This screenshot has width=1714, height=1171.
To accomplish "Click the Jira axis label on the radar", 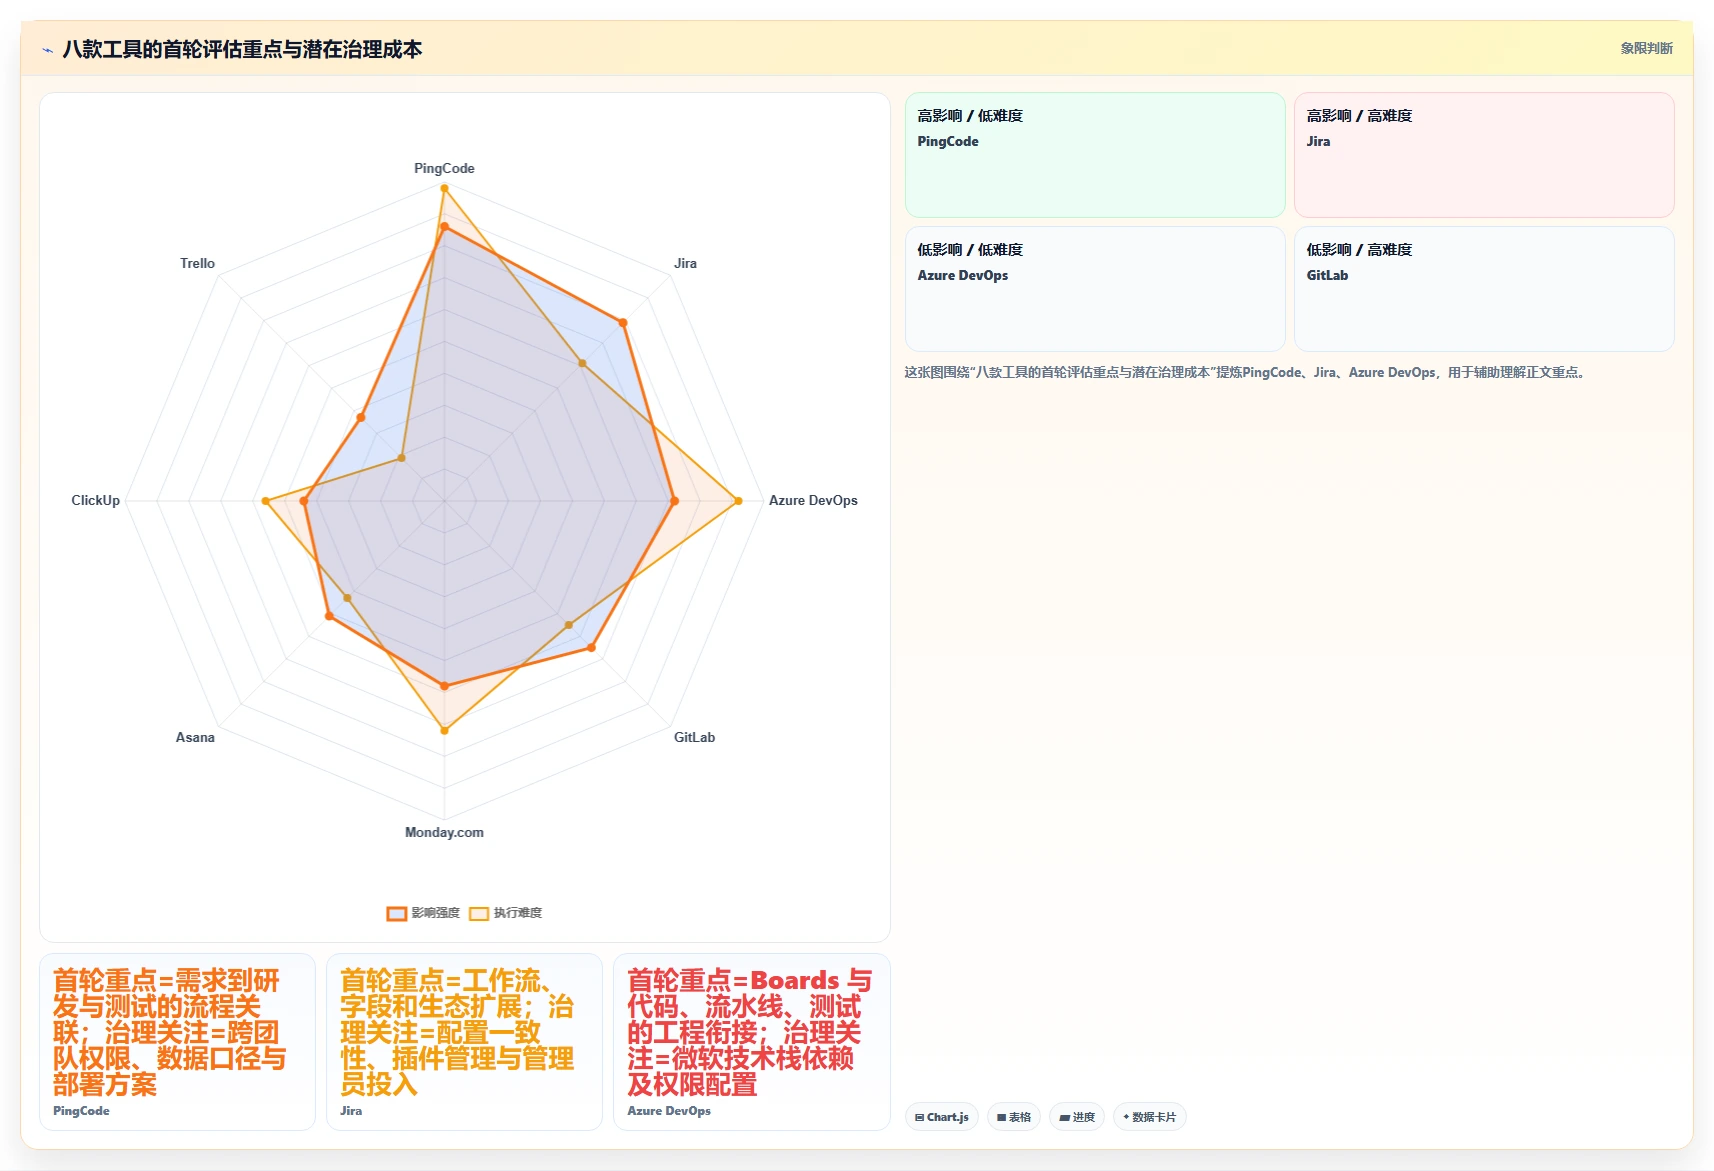I will (685, 263).
